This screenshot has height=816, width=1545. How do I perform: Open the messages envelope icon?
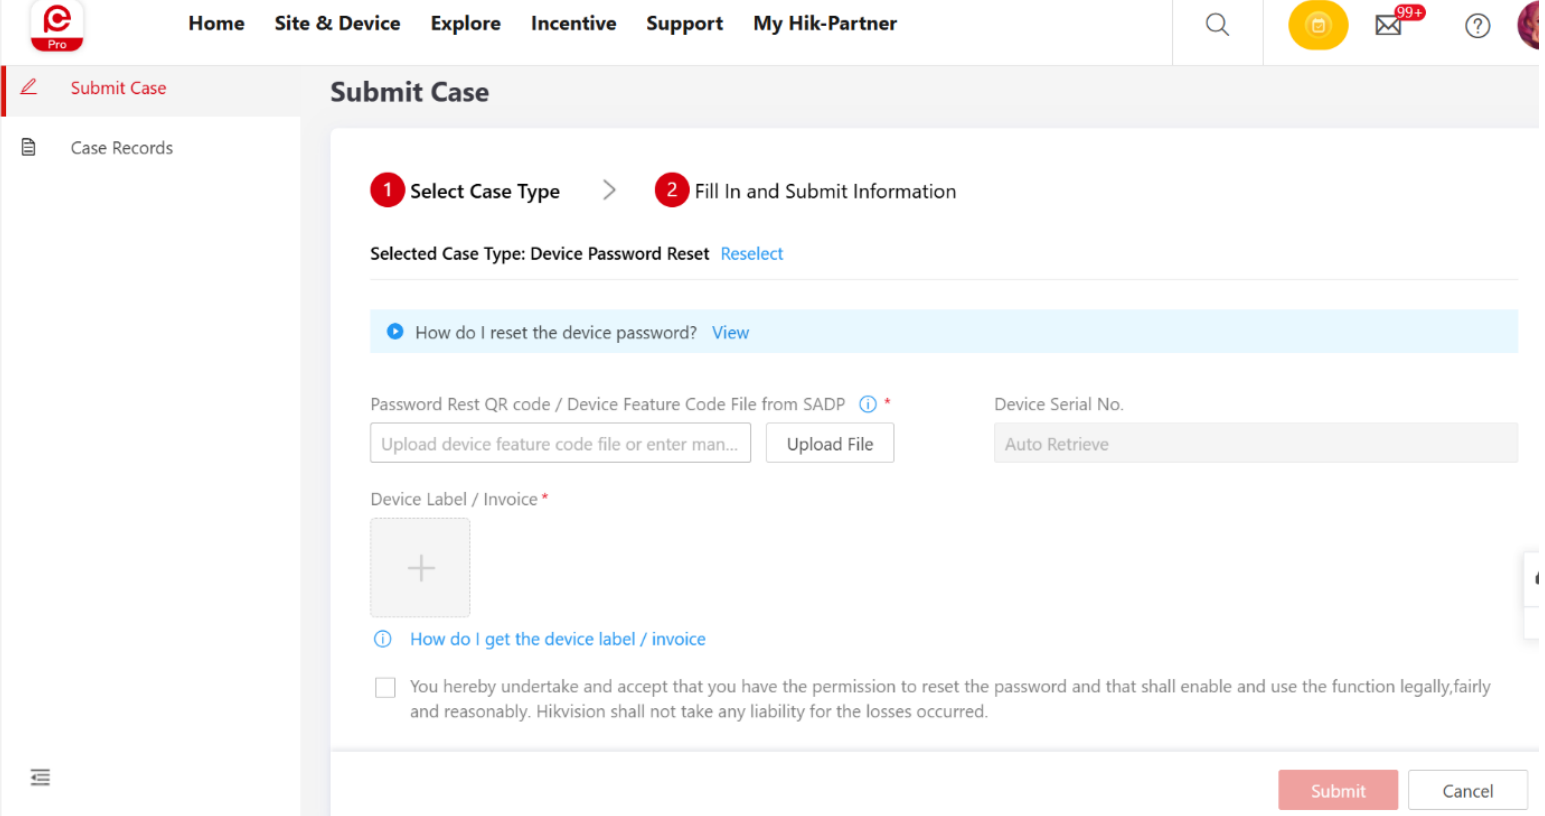(x=1388, y=26)
